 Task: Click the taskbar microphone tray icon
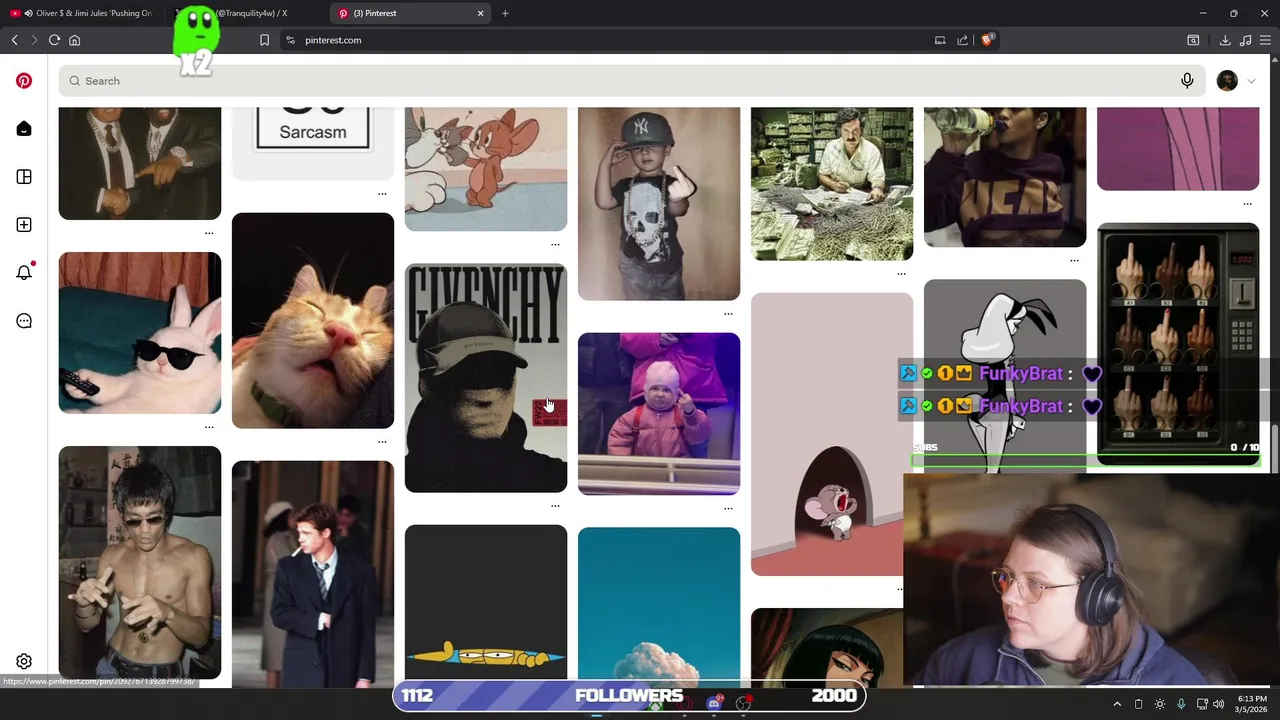point(1181,704)
